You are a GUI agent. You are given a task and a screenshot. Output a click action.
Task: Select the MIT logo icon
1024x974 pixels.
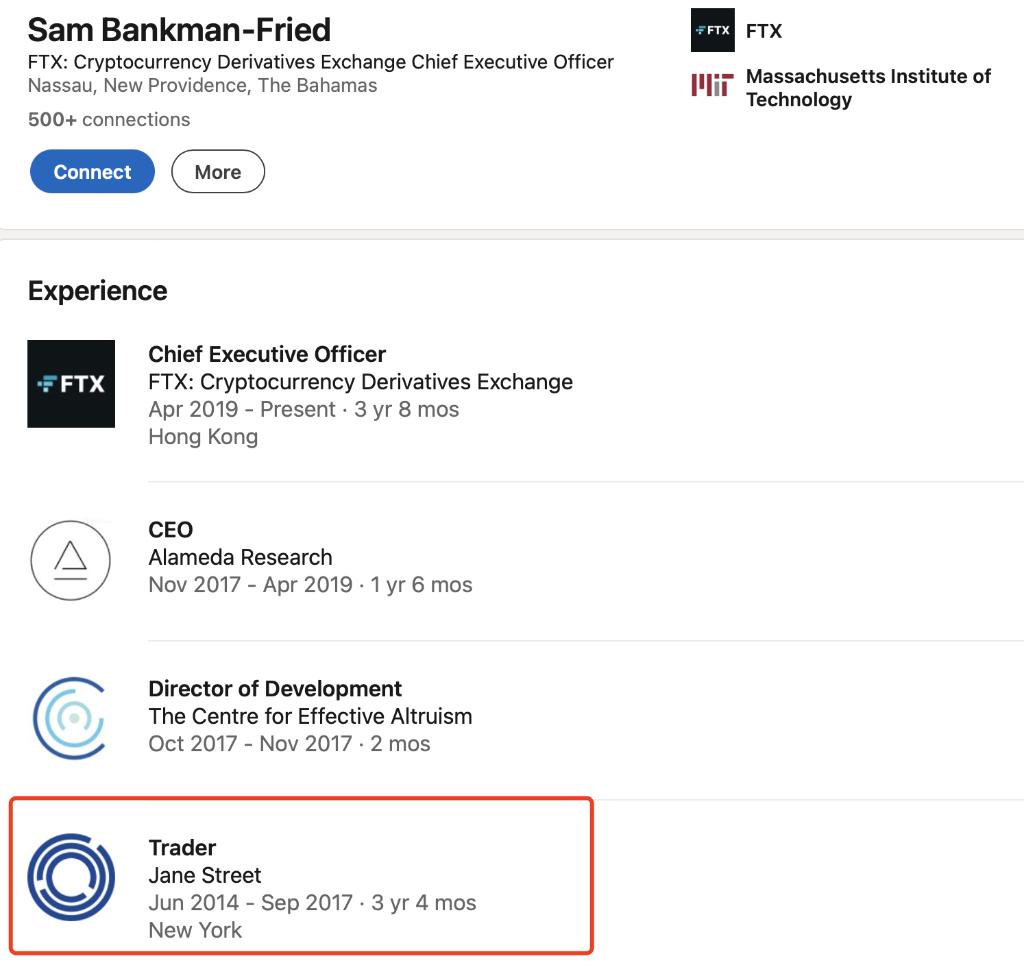712,85
